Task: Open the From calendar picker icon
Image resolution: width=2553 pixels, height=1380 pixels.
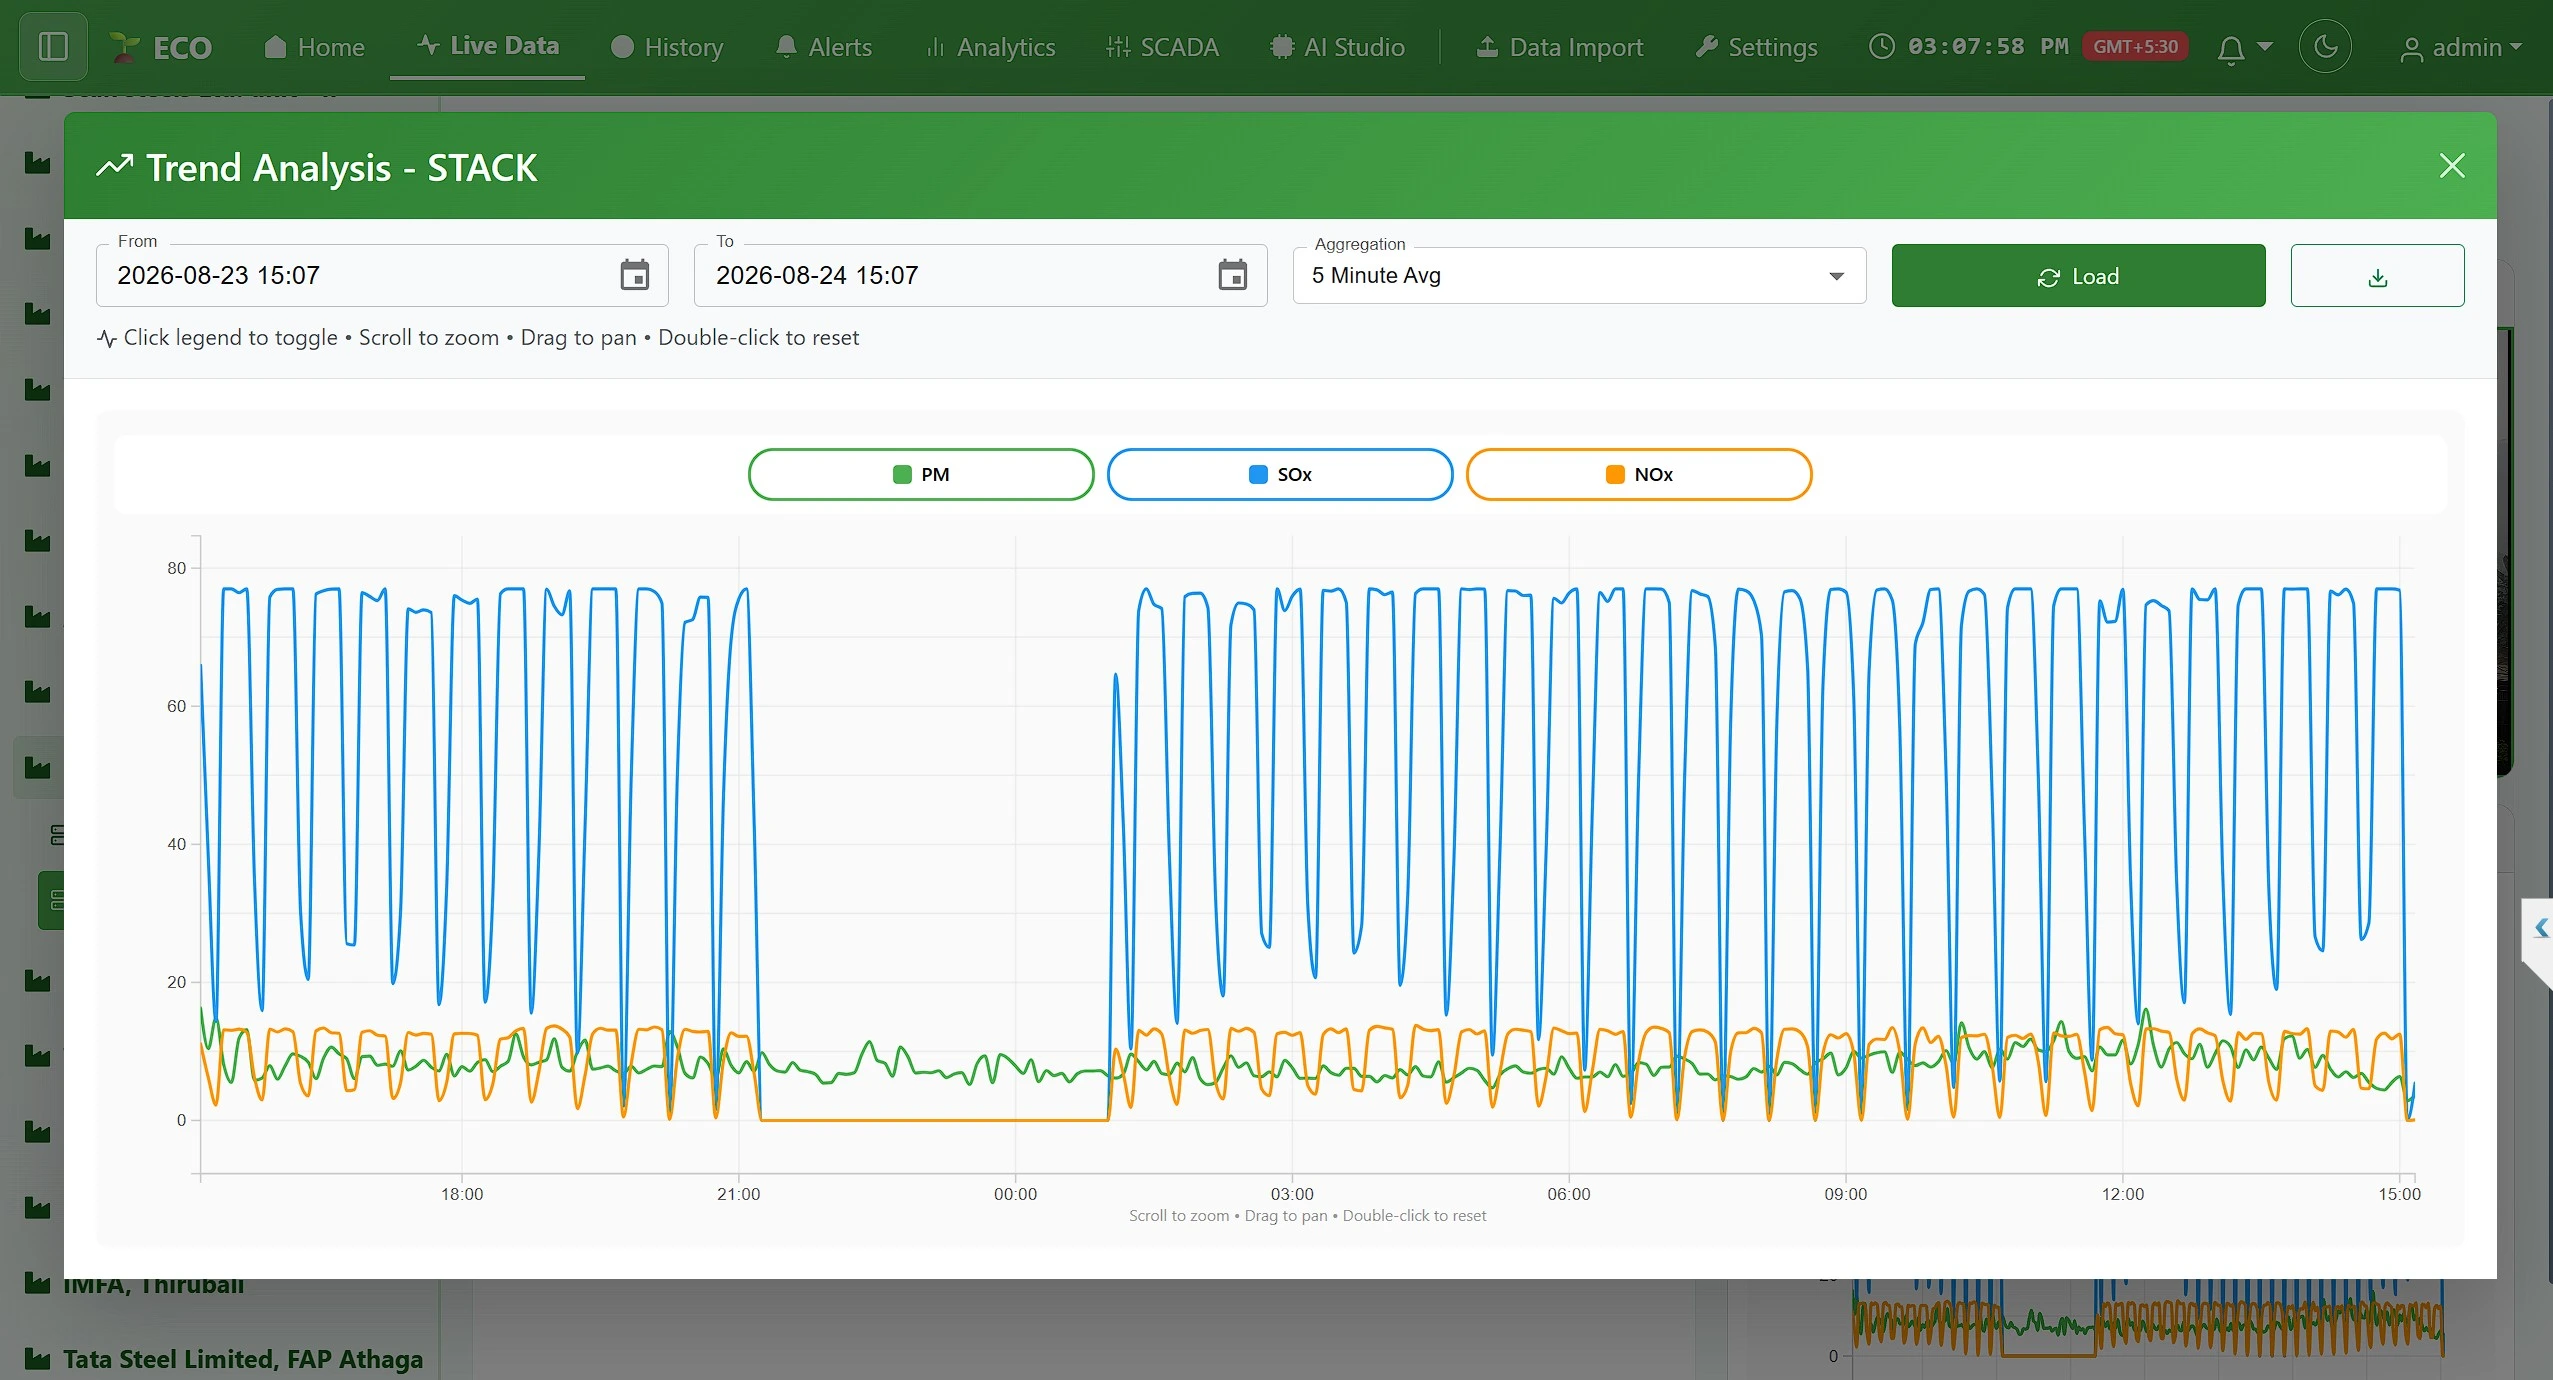Action: (634, 274)
